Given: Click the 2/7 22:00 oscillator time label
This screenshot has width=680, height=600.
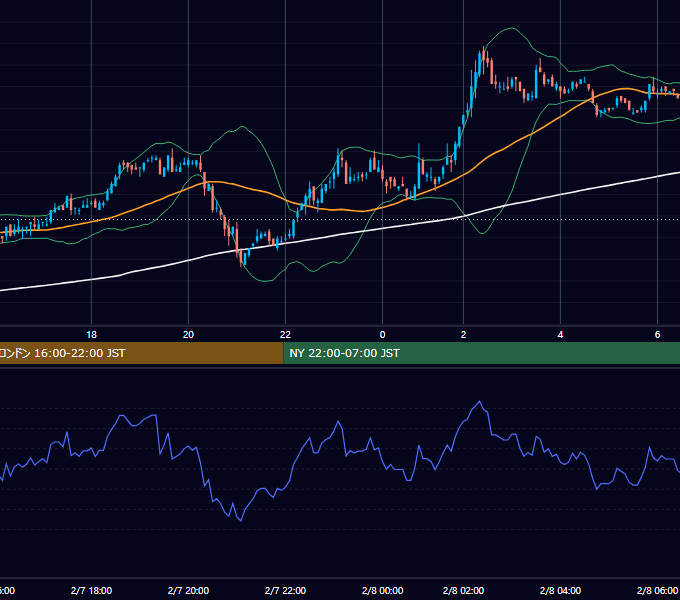Looking at the screenshot, I should (x=285, y=590).
